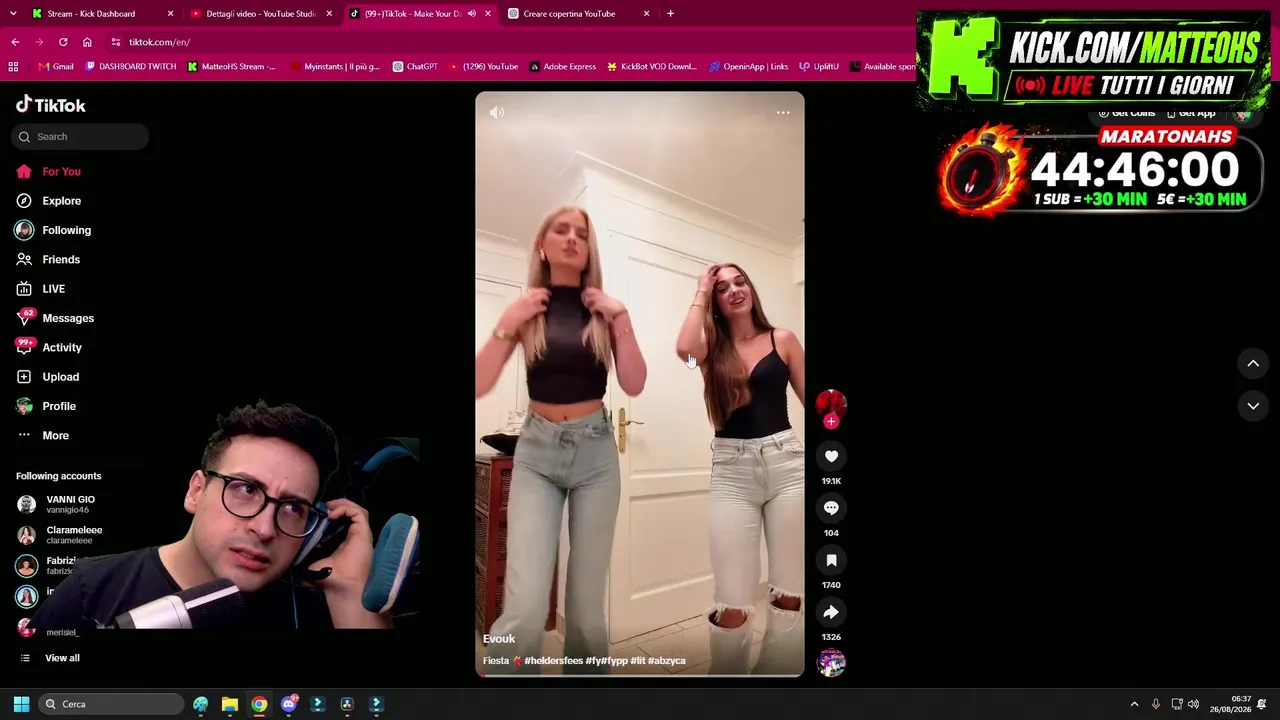Close the Stream - Kick Dashboard tab
Viewport: 1280px width, 720px height.
coord(170,14)
